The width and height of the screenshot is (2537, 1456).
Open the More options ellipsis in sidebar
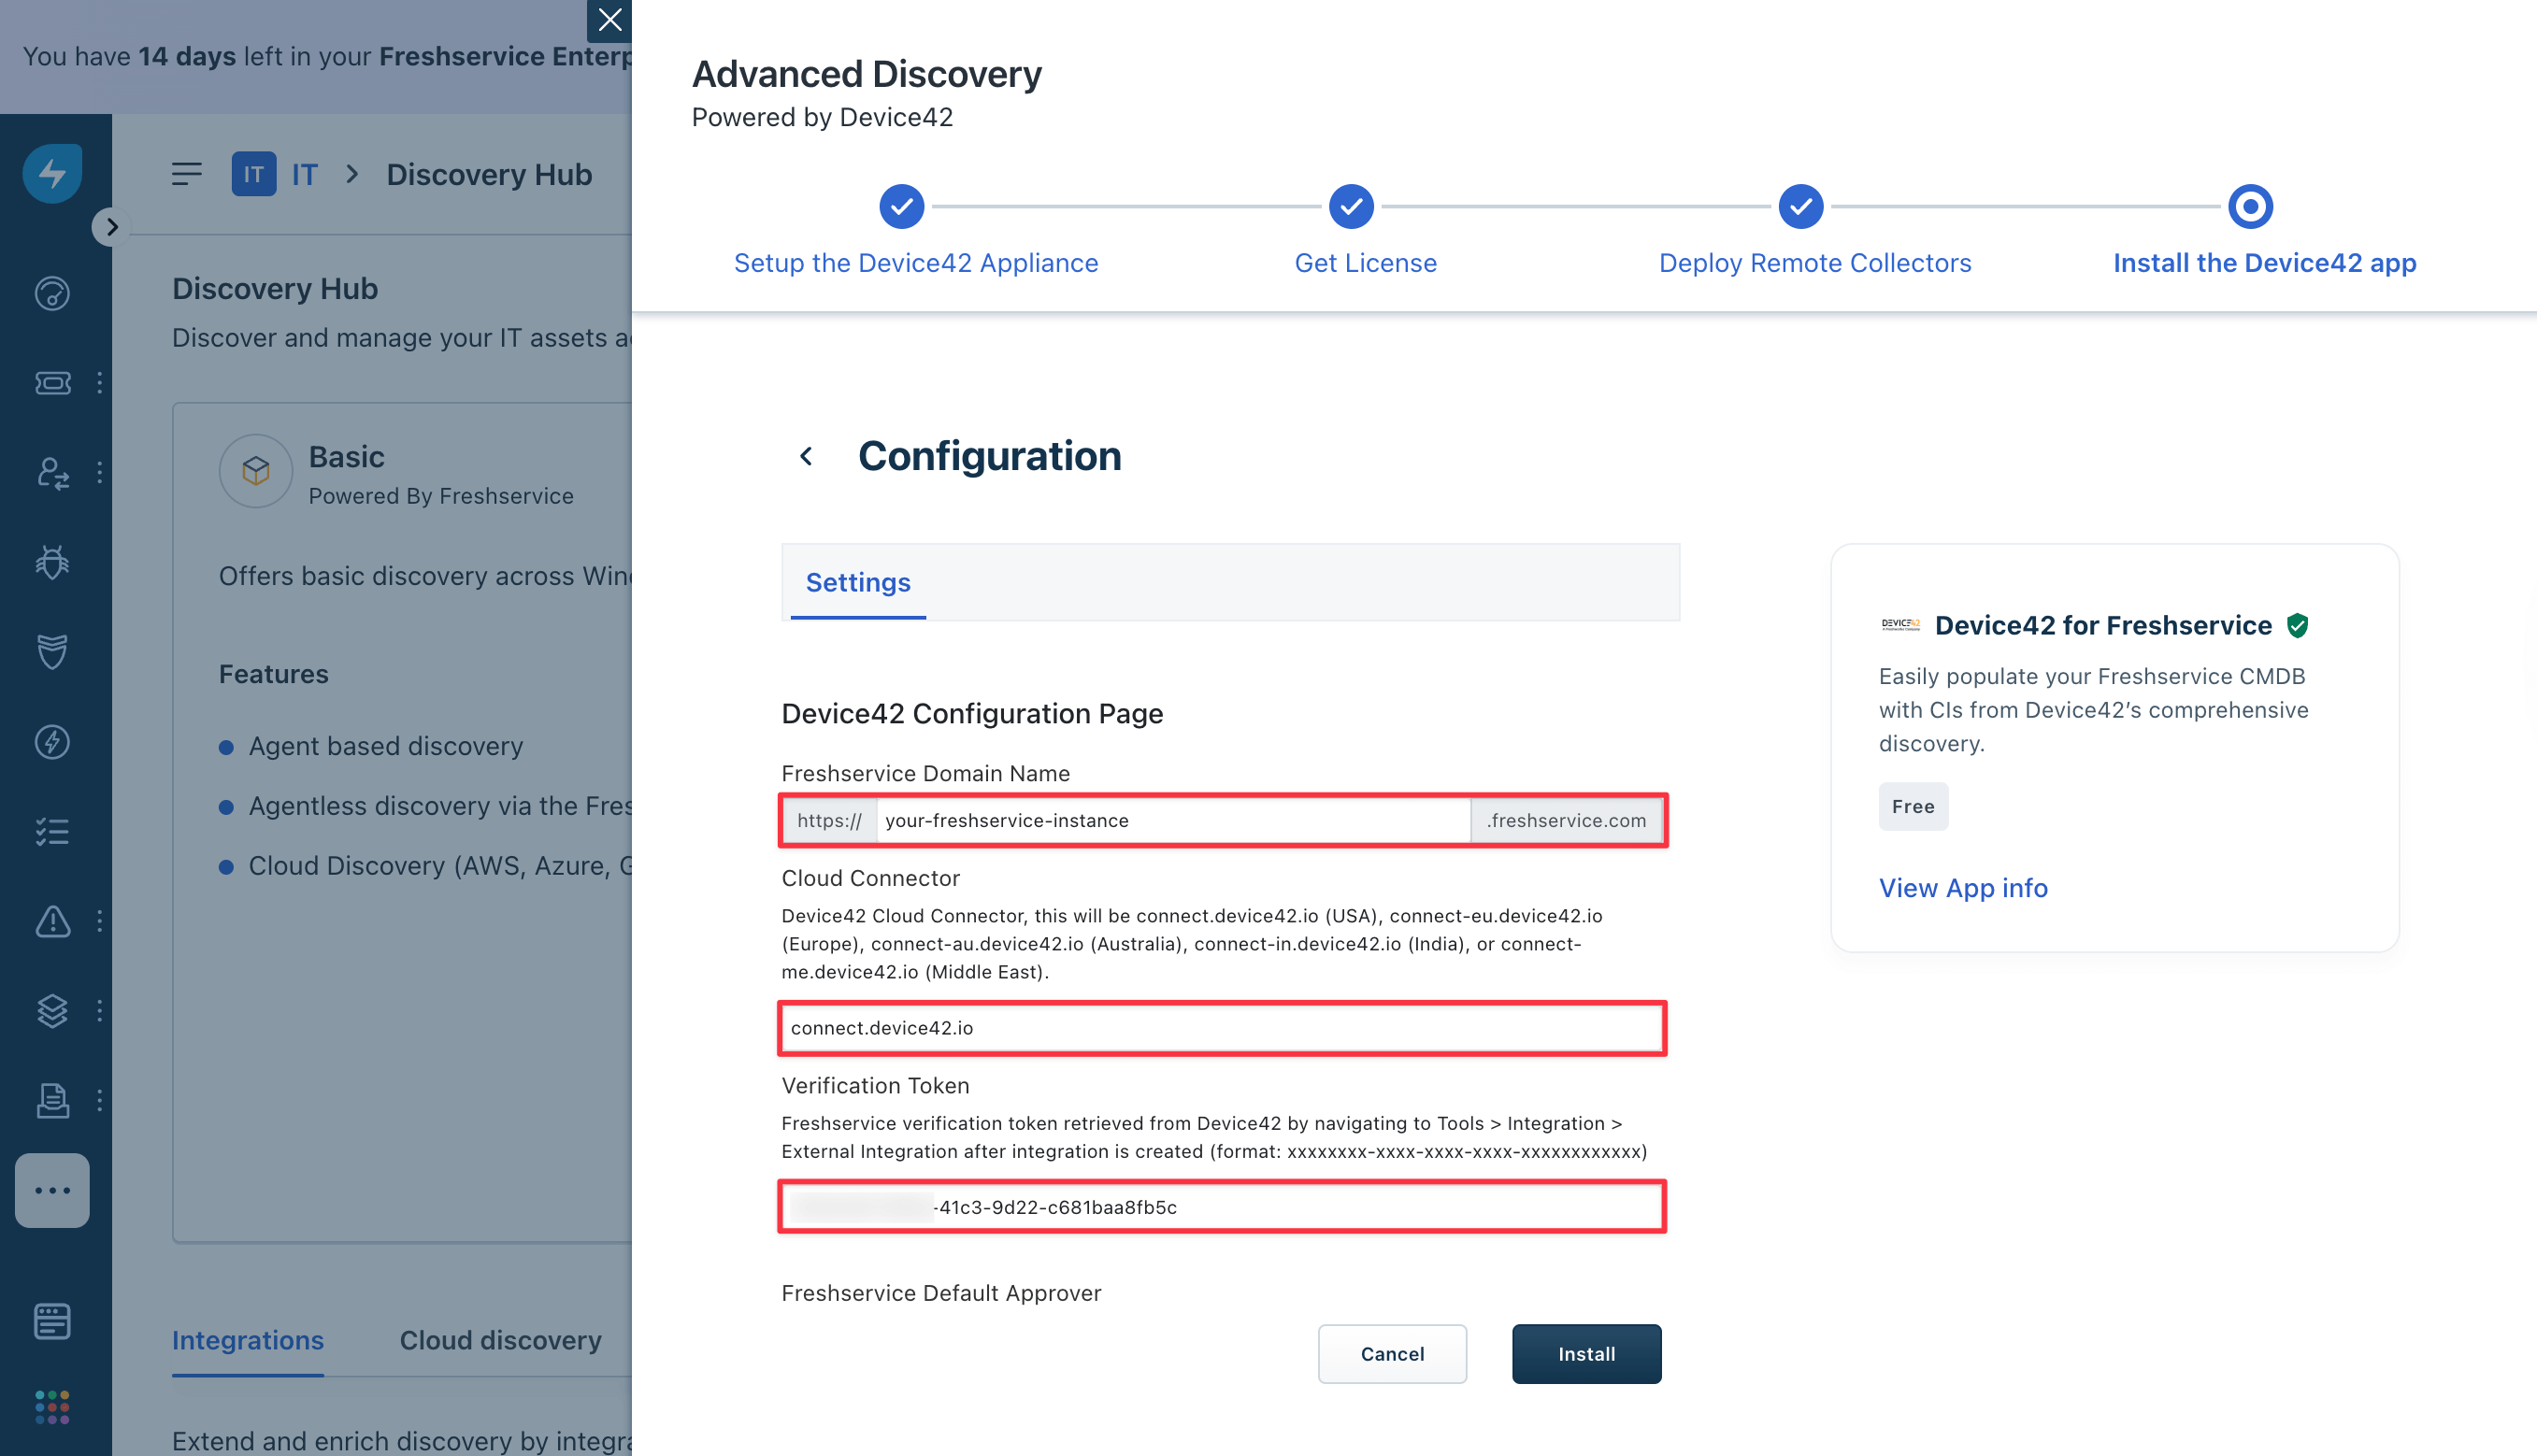coord(52,1190)
